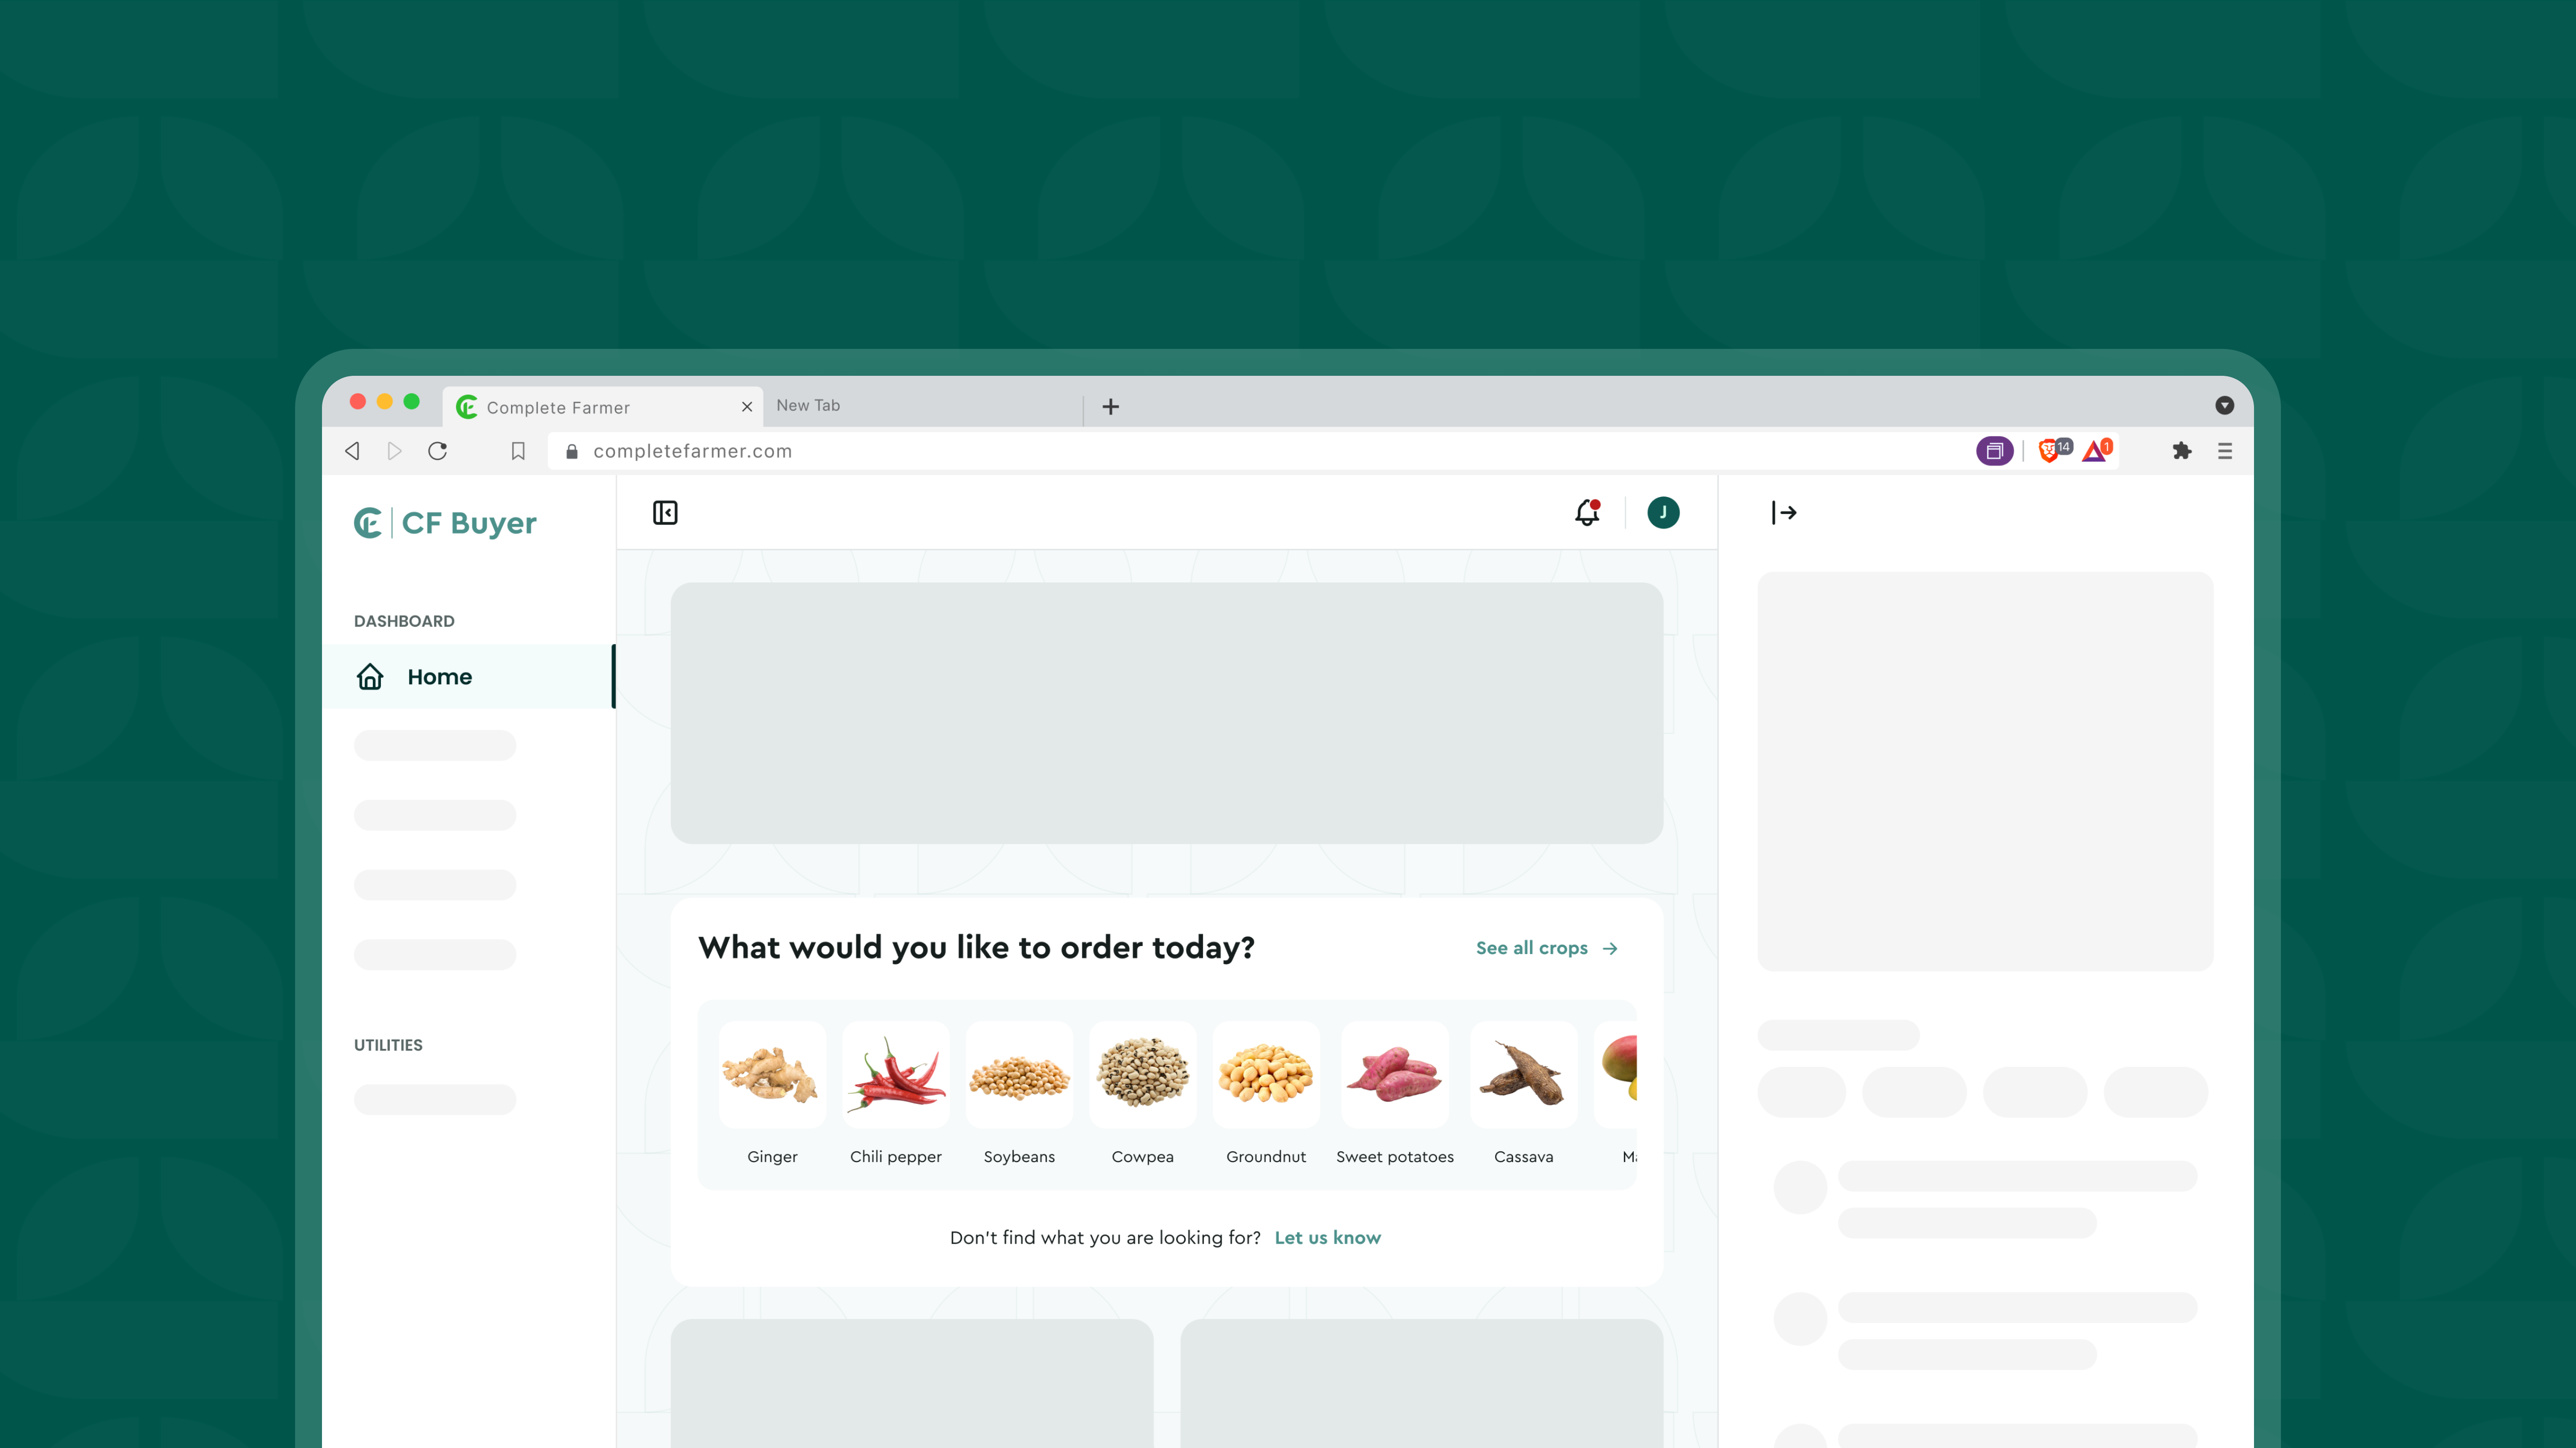Expand the tab search dropdown arrow
The height and width of the screenshot is (1448, 2576).
tap(2224, 405)
